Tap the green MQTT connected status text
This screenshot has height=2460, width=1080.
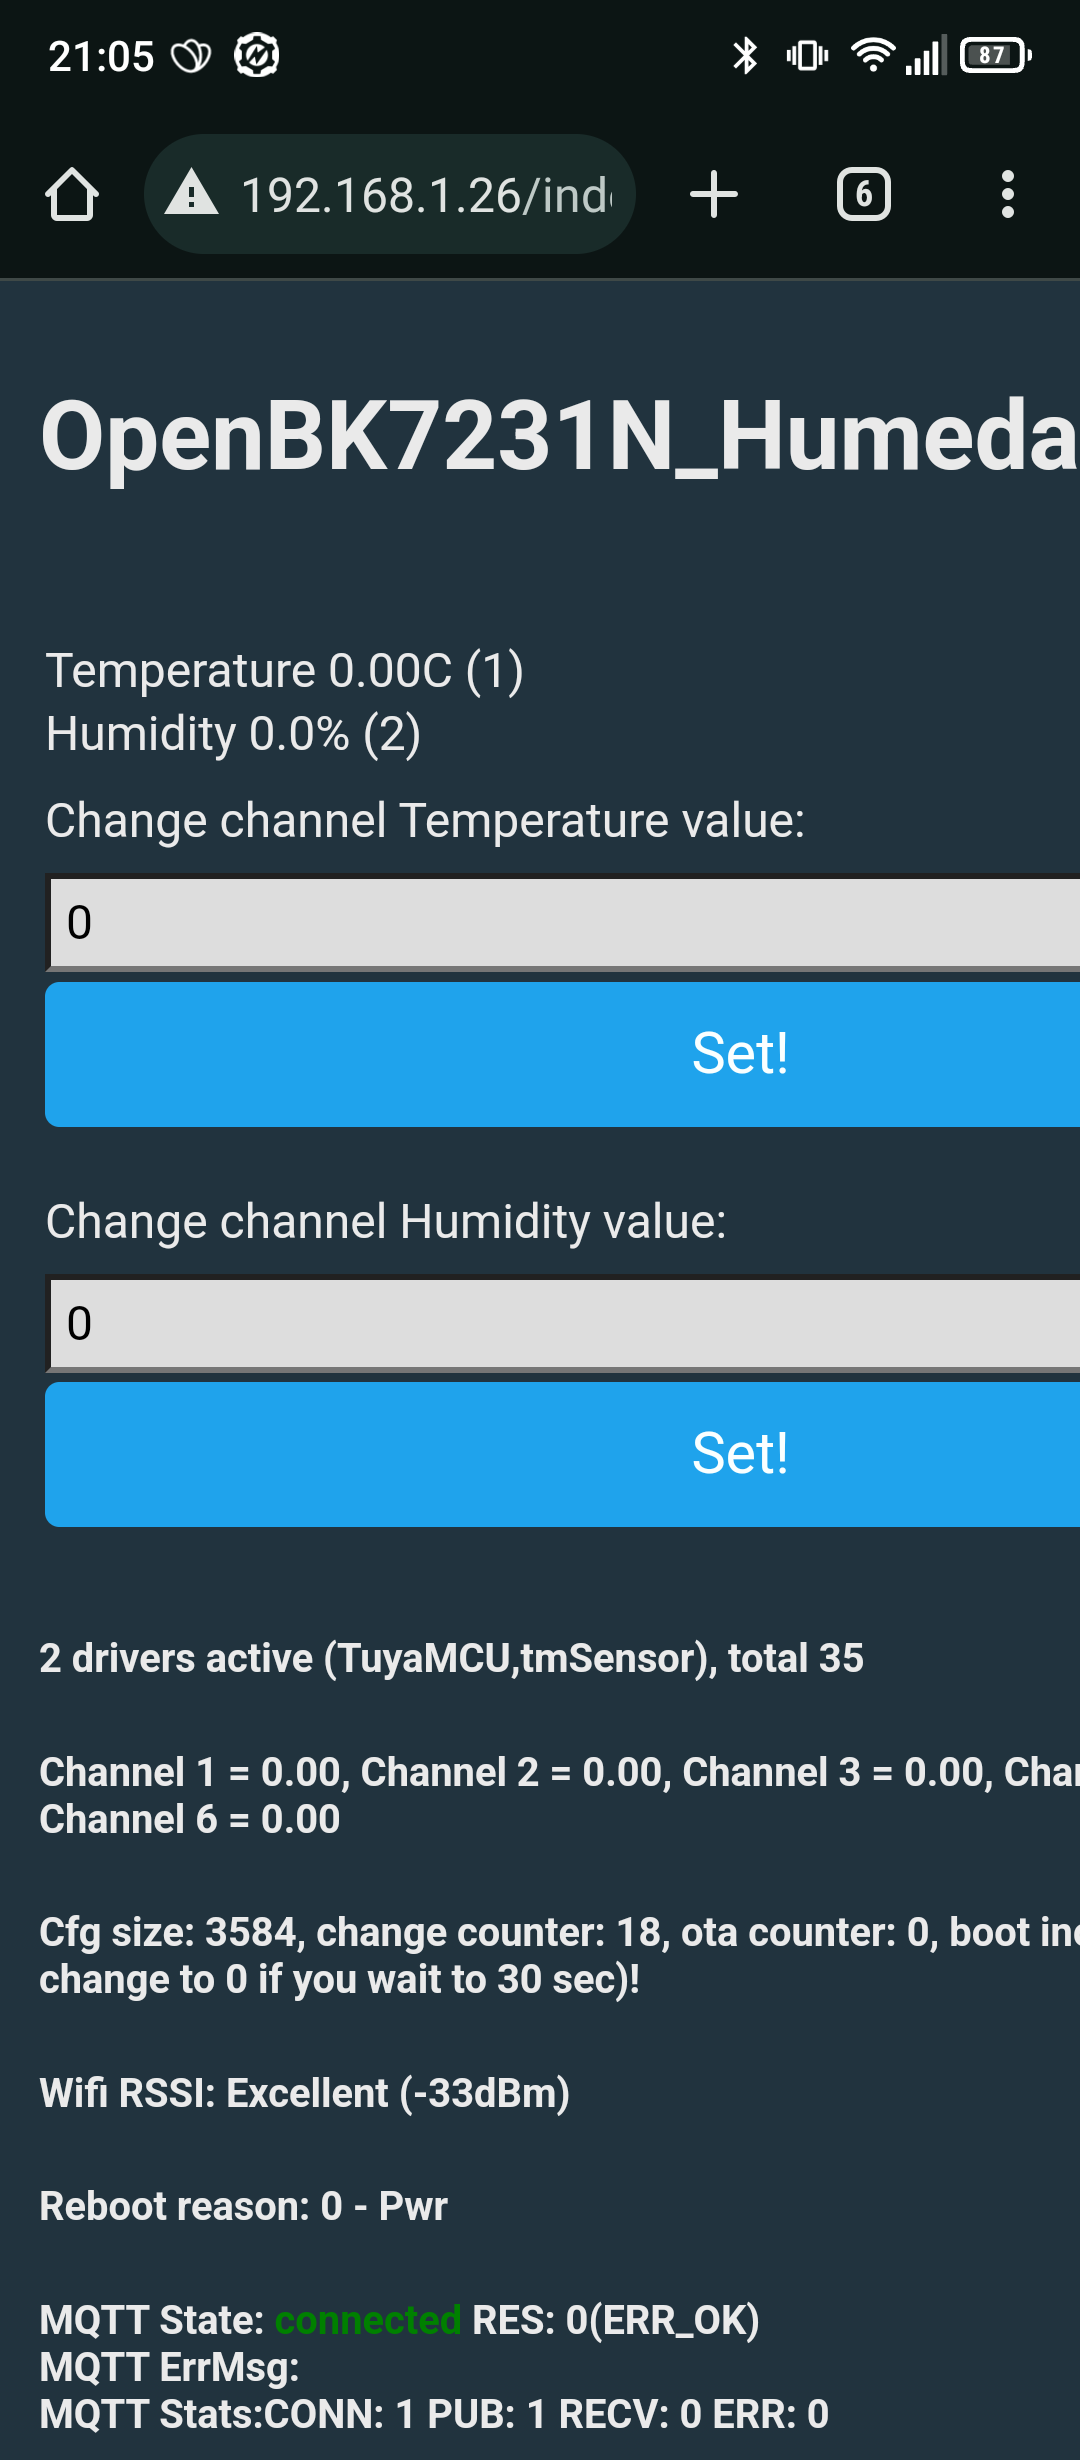(368, 2320)
